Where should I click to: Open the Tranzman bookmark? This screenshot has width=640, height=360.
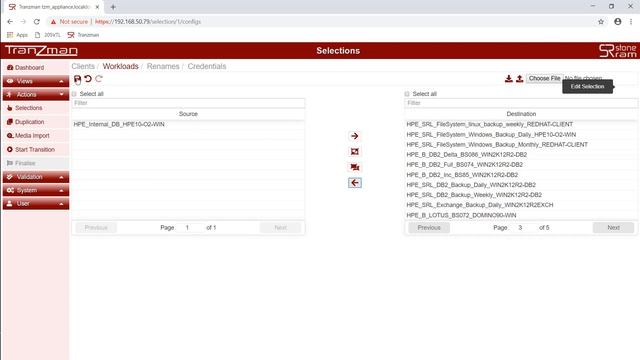coord(83,35)
